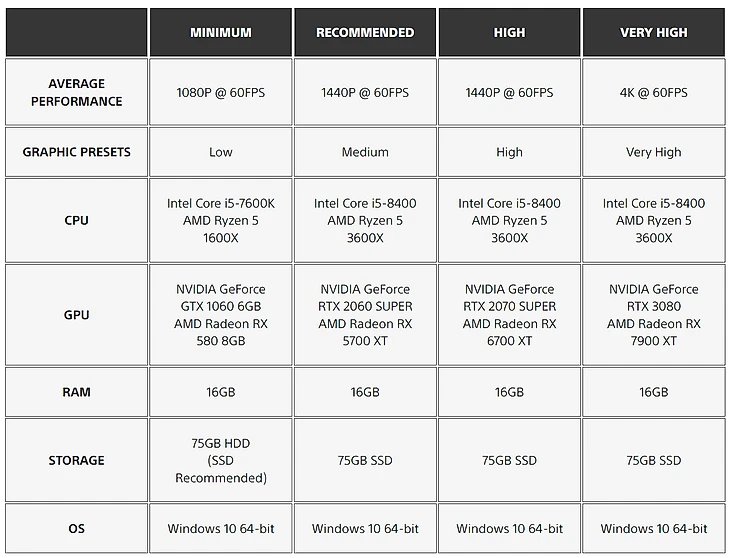Click the RTX 2070 SUPER GPU cell
The width and height of the screenshot is (730, 558).
pyautogui.click(x=509, y=315)
